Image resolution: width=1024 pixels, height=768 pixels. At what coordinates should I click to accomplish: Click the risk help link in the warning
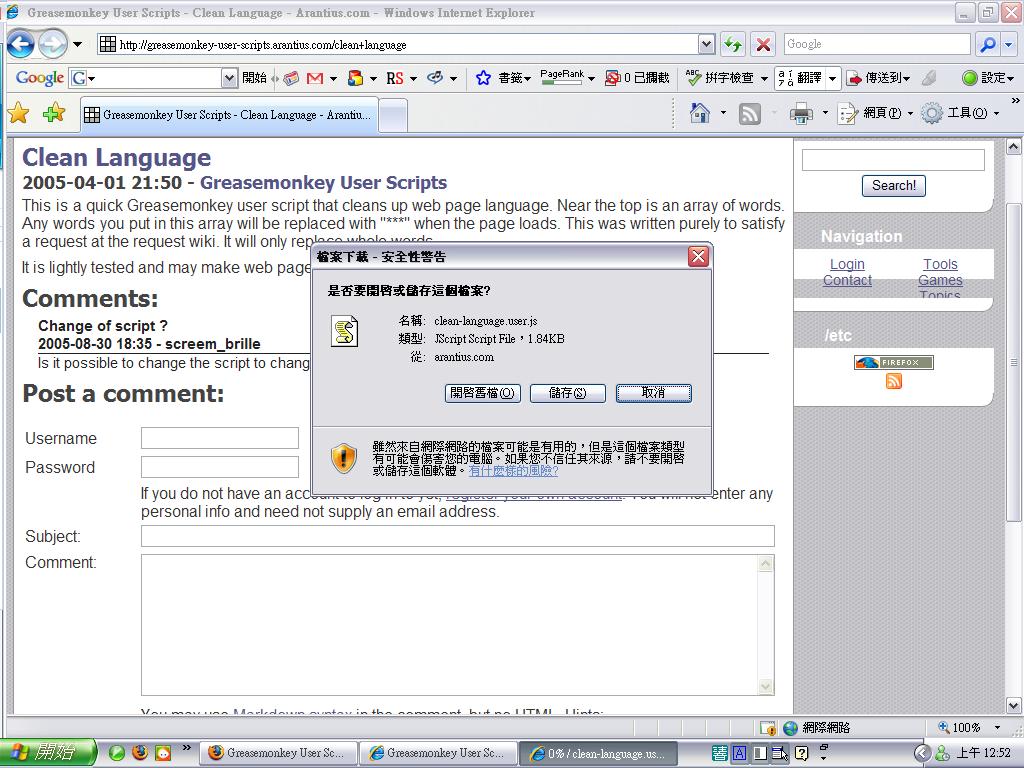click(x=513, y=471)
